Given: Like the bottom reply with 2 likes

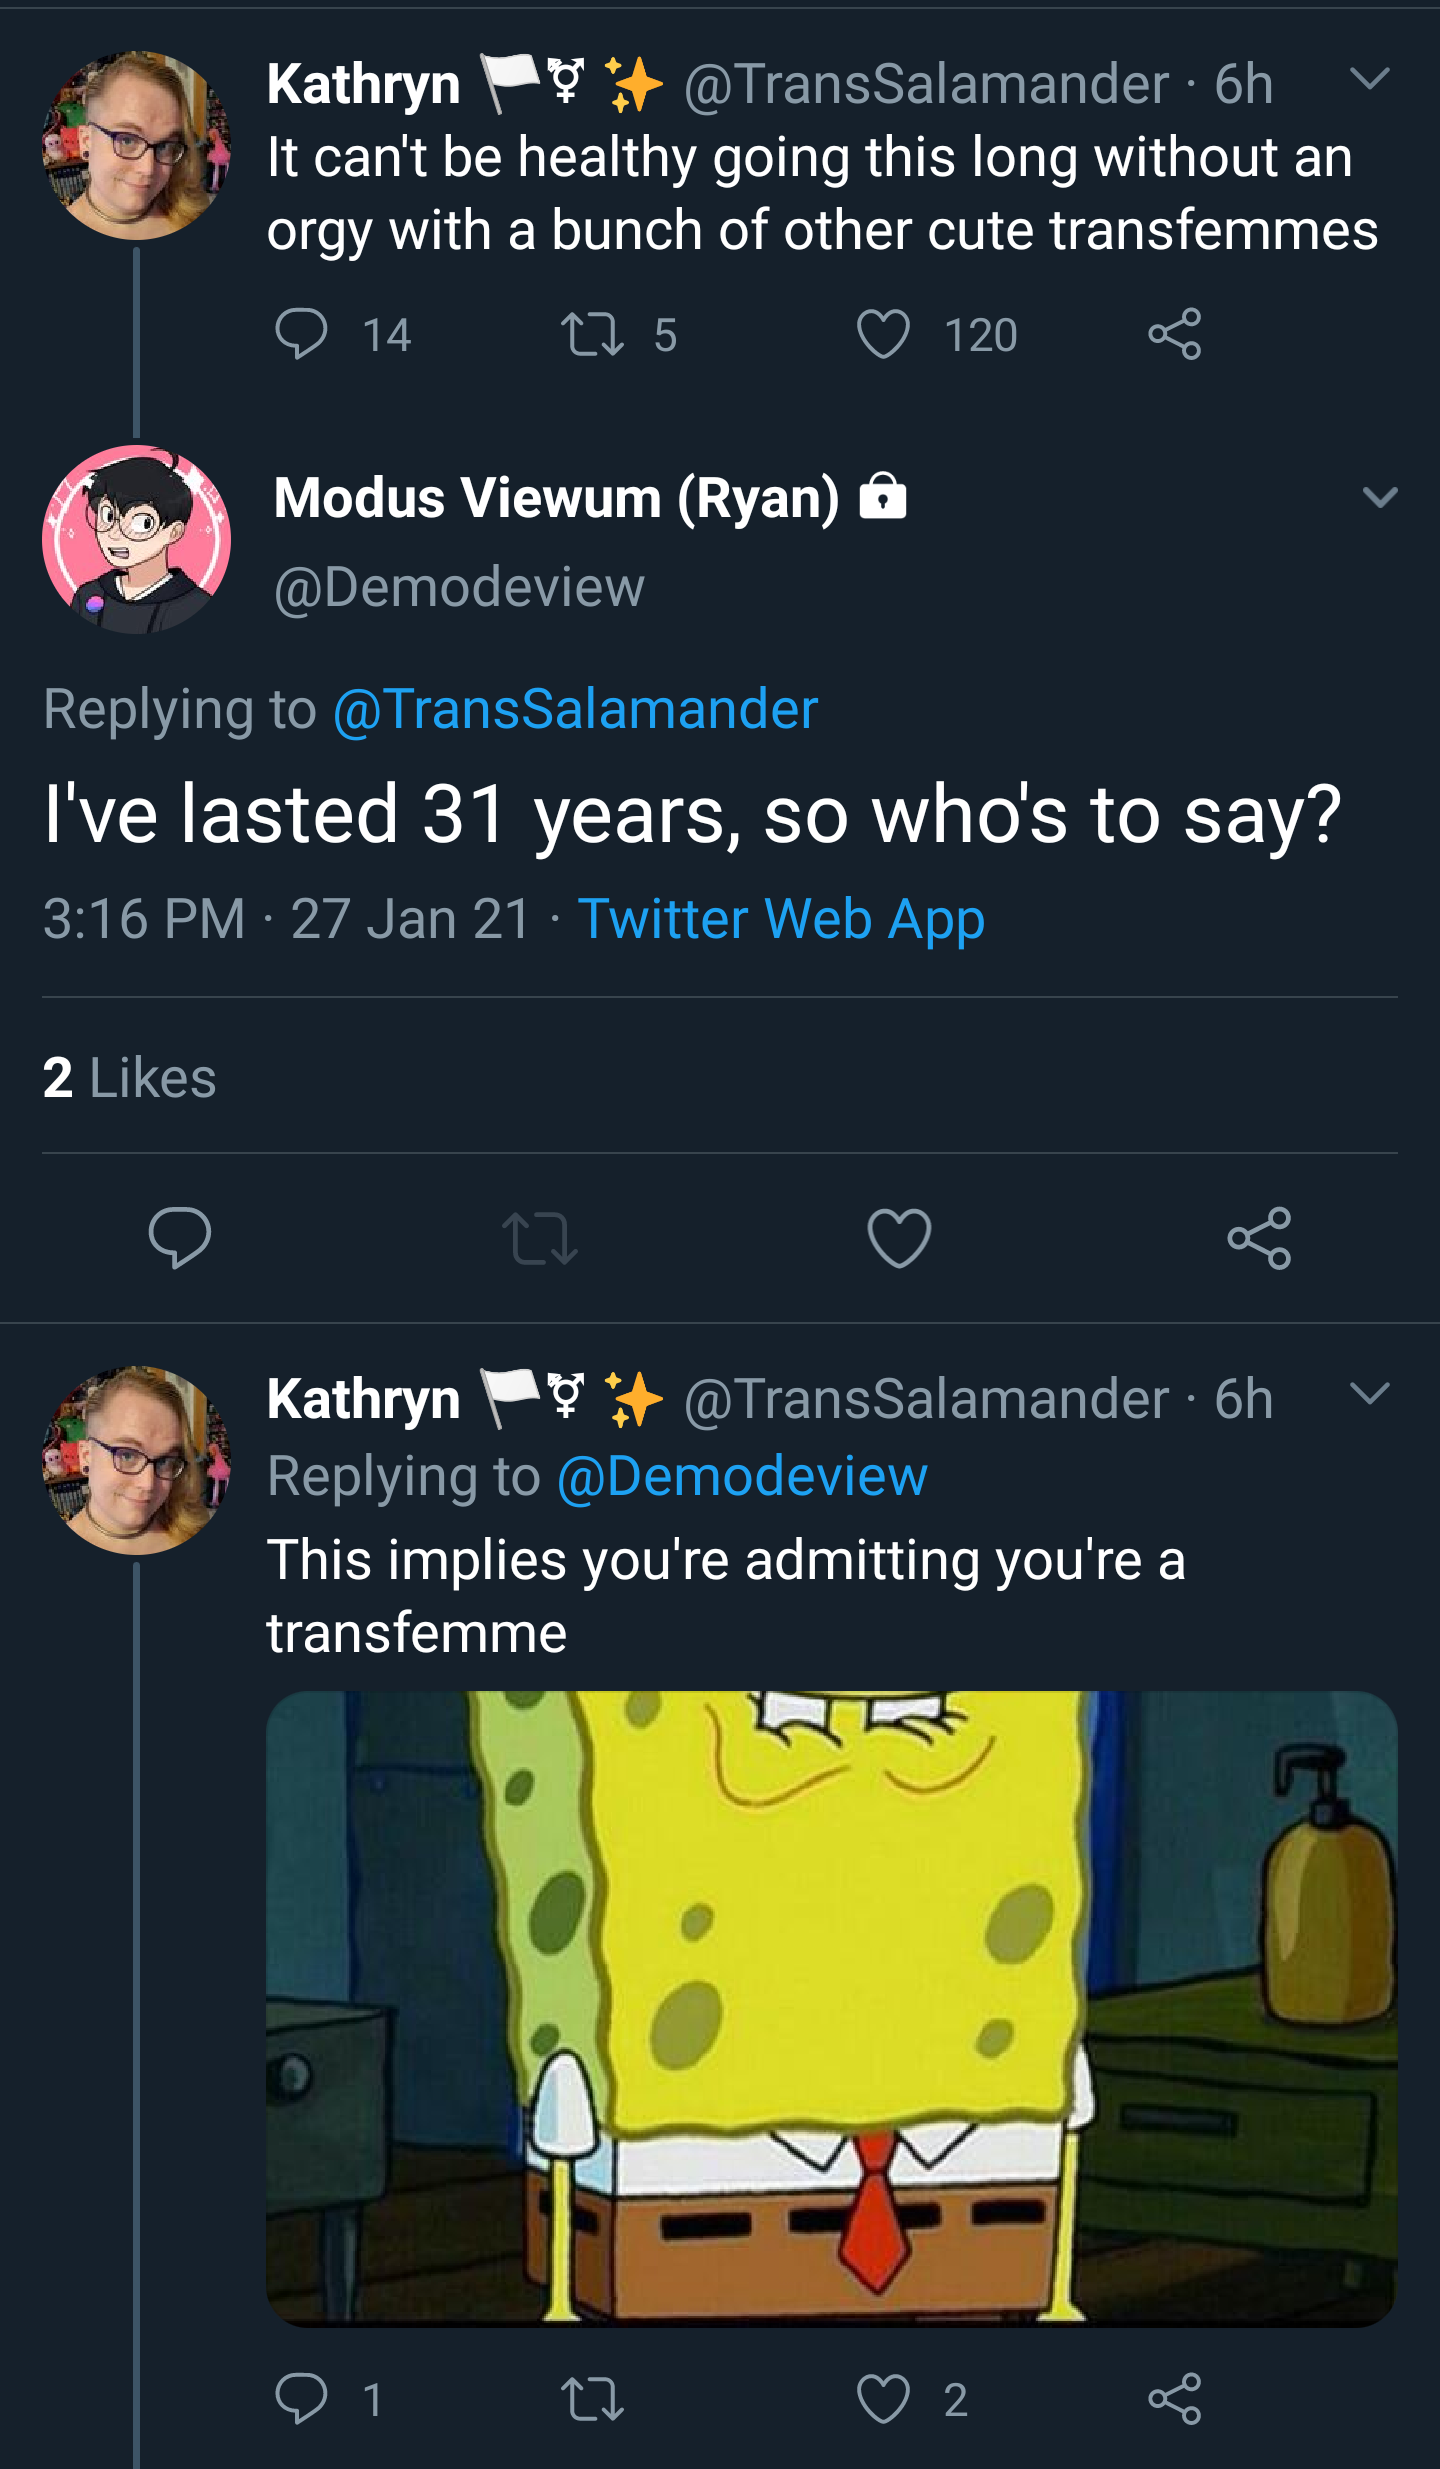Looking at the screenshot, I should pos(883,2399).
